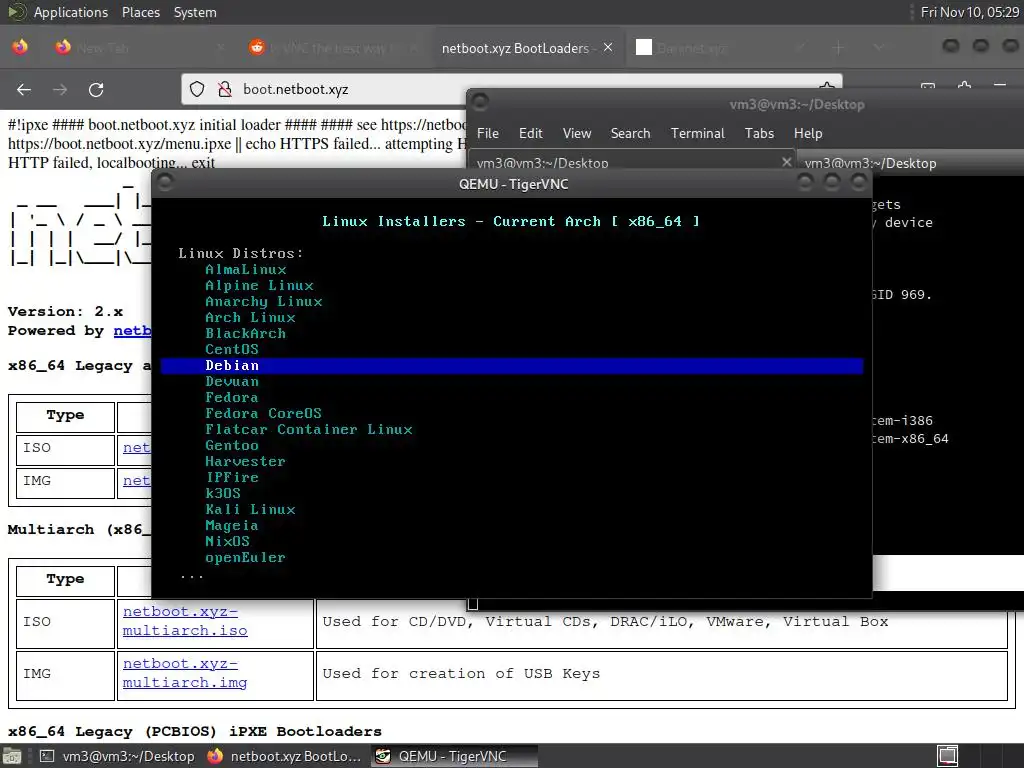Select Devuan in the boot menu
Image resolution: width=1024 pixels, height=768 pixels.
(232, 381)
